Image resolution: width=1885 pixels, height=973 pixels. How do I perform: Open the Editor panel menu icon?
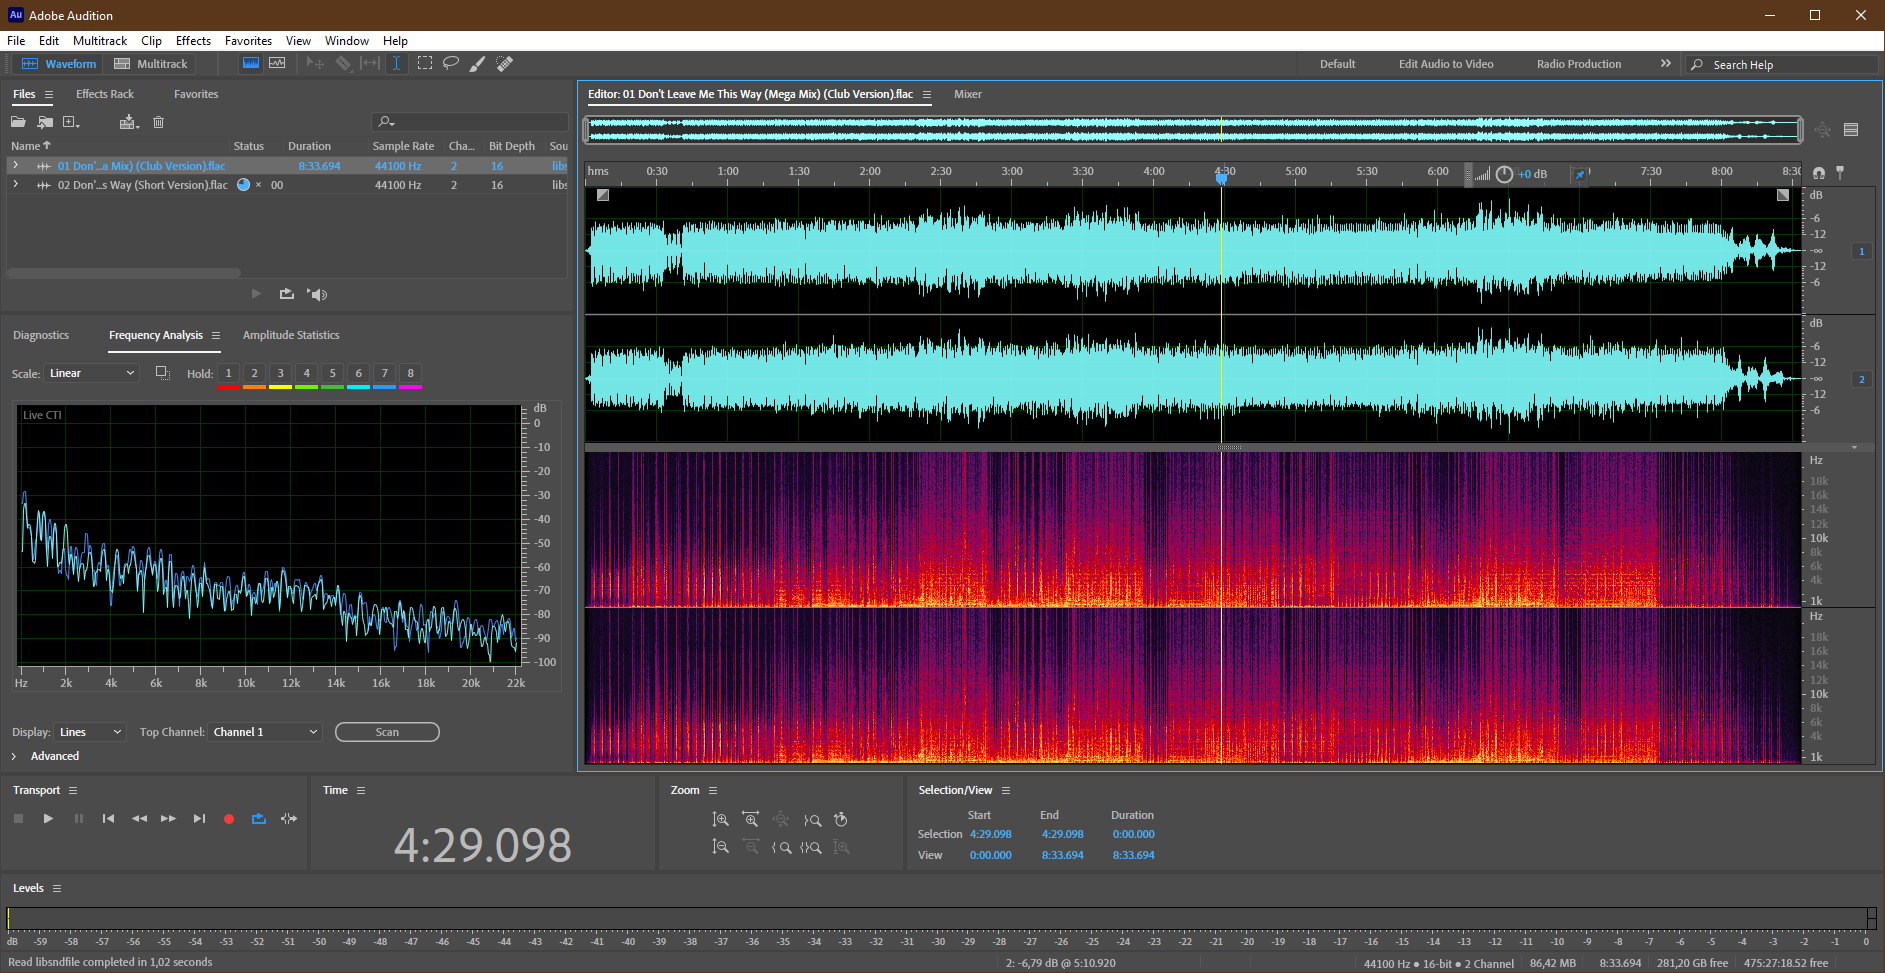click(x=927, y=94)
